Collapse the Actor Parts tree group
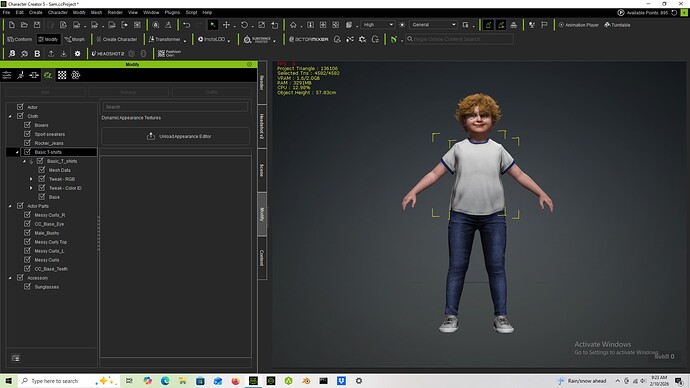 pos(10,206)
